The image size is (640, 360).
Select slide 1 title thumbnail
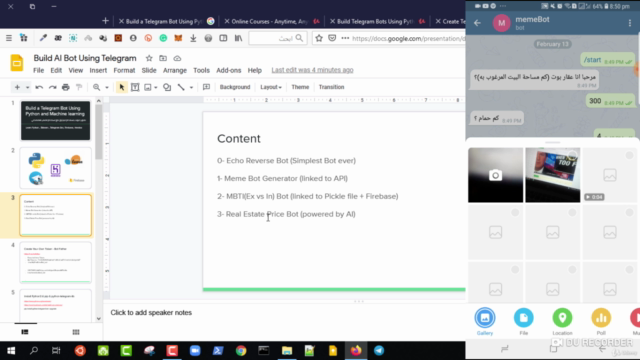point(56,120)
